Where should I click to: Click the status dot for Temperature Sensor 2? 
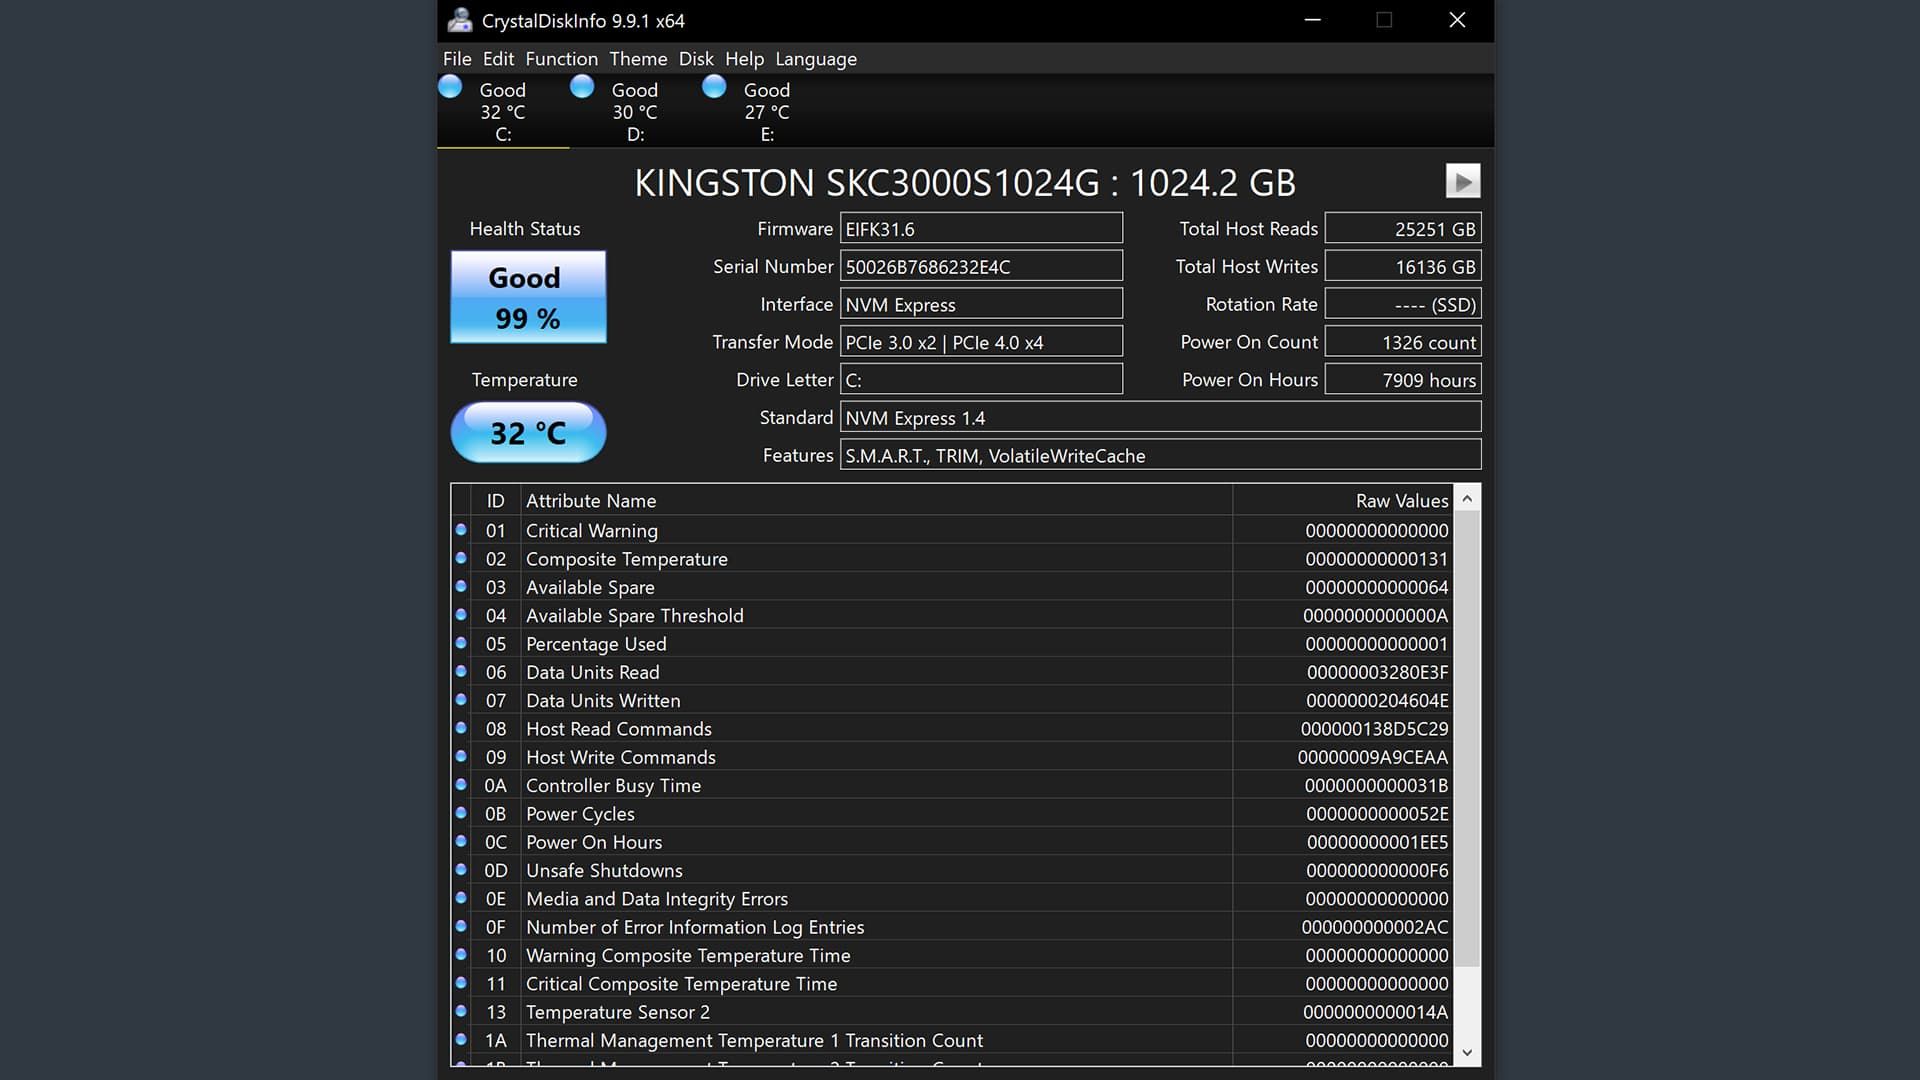coord(461,1012)
